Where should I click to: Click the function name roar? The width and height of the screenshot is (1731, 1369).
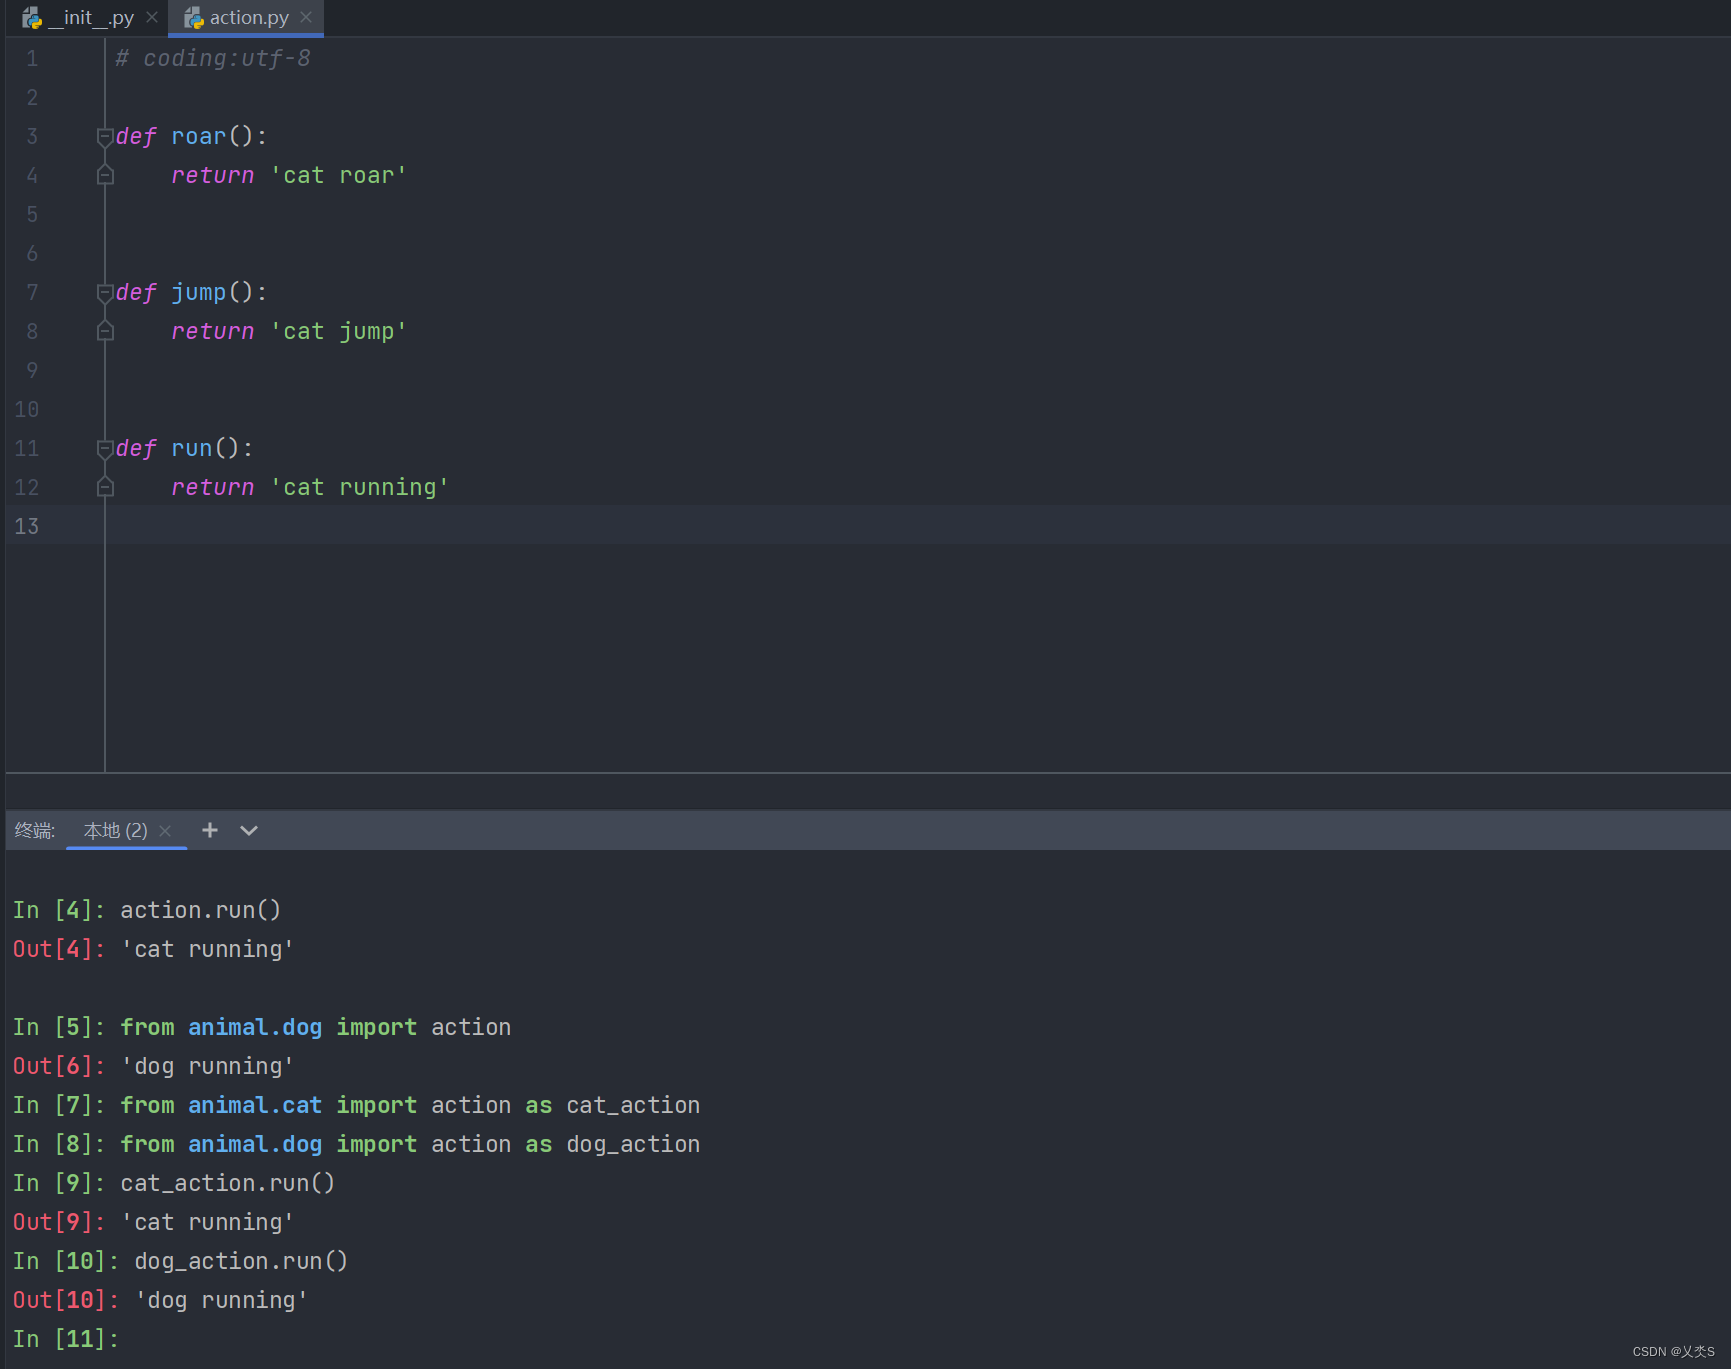click(199, 136)
